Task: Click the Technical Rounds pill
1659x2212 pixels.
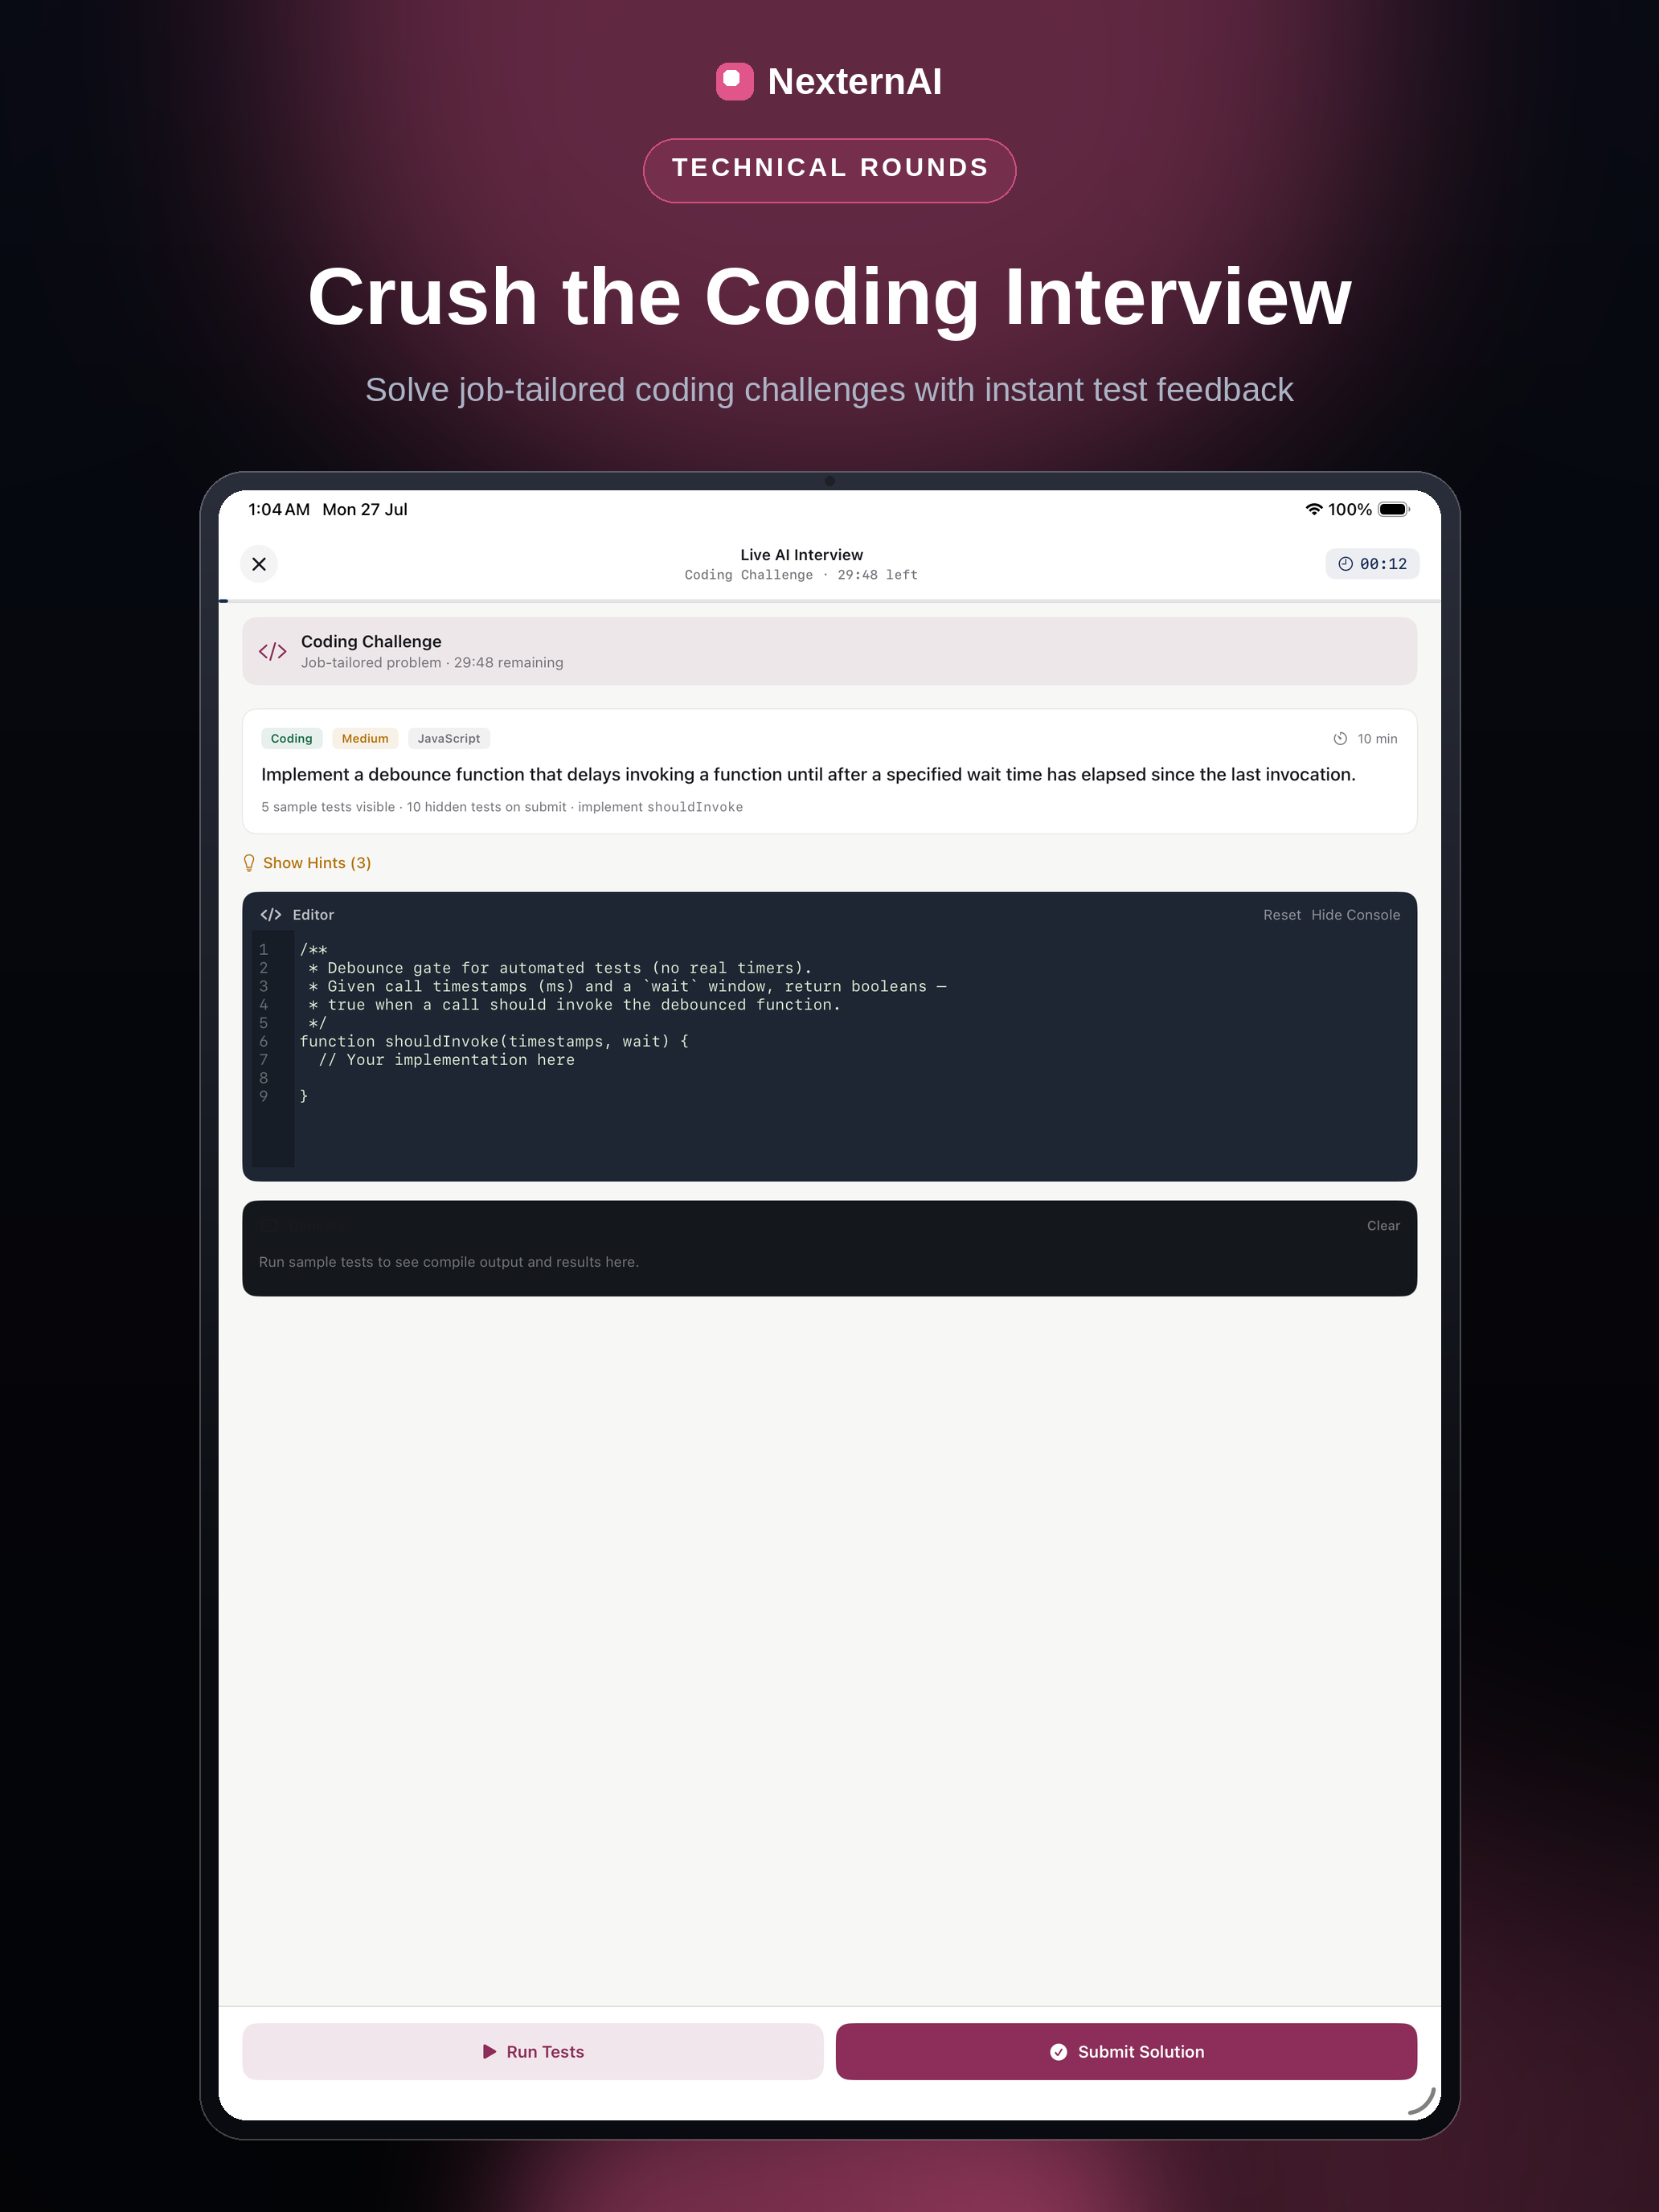Action: point(829,170)
